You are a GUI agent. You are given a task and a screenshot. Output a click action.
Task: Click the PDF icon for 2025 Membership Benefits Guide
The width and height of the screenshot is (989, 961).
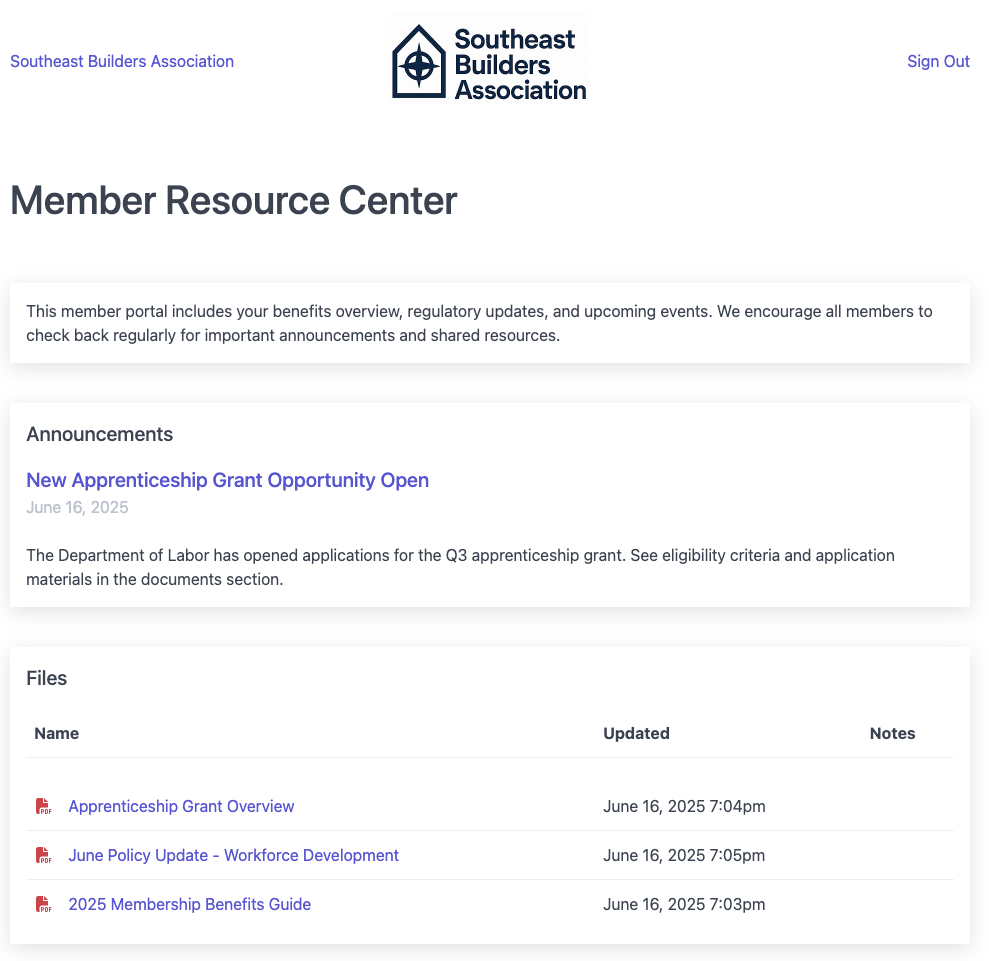click(44, 904)
